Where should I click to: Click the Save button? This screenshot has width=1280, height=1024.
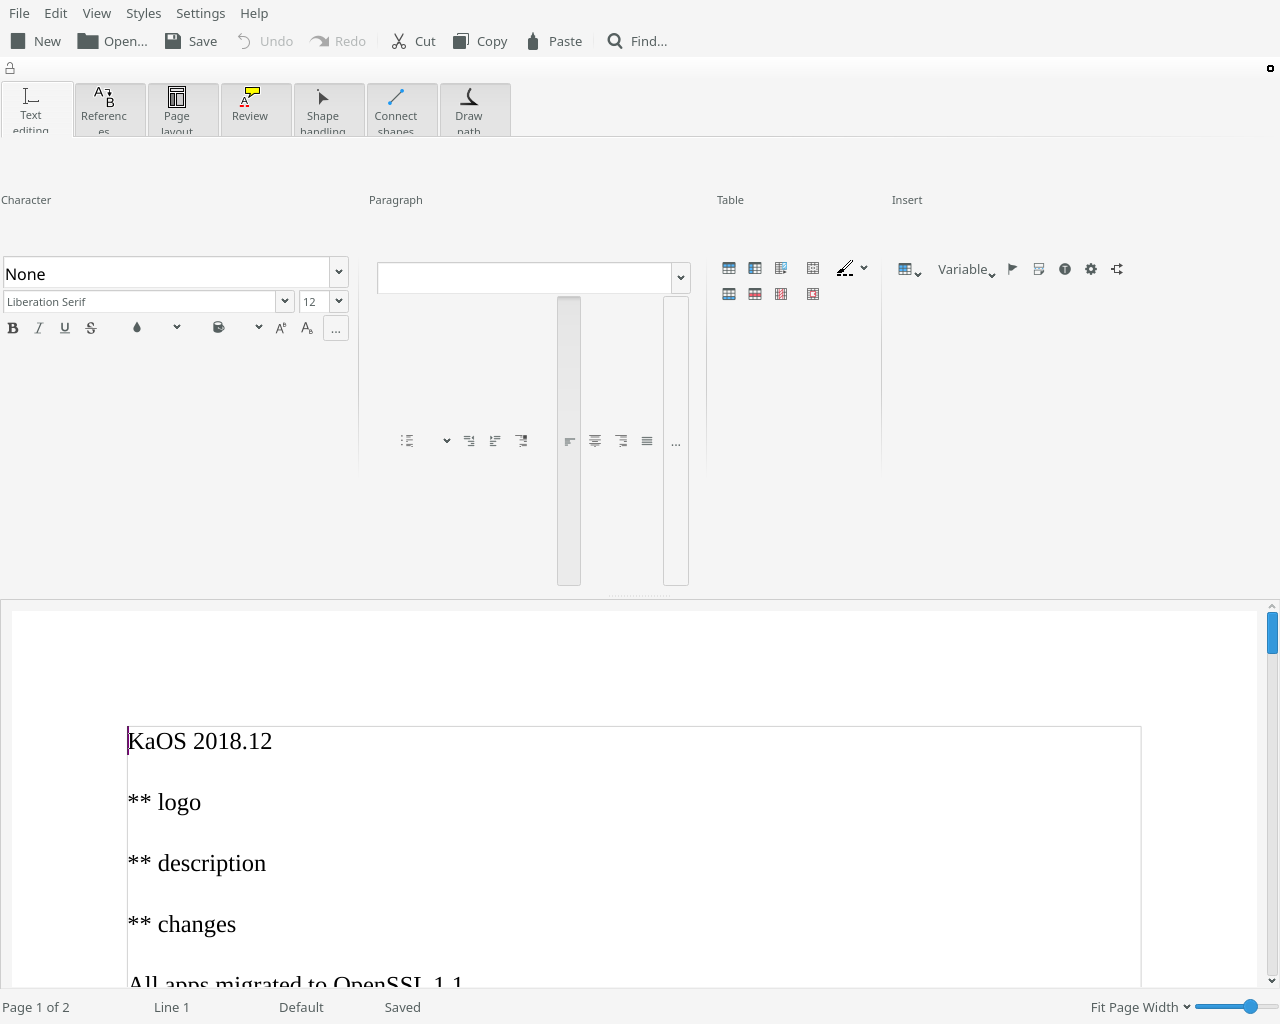pyautogui.click(x=191, y=41)
